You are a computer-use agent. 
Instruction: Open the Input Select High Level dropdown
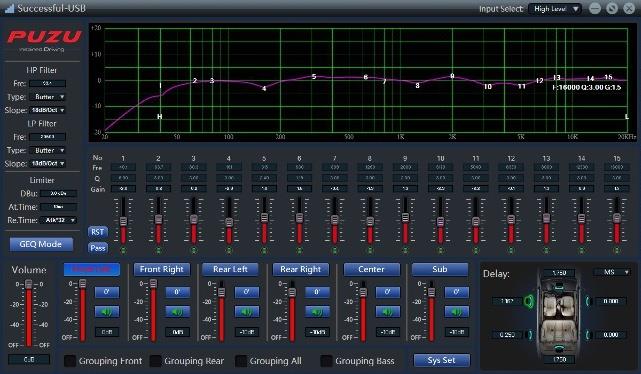coord(555,9)
